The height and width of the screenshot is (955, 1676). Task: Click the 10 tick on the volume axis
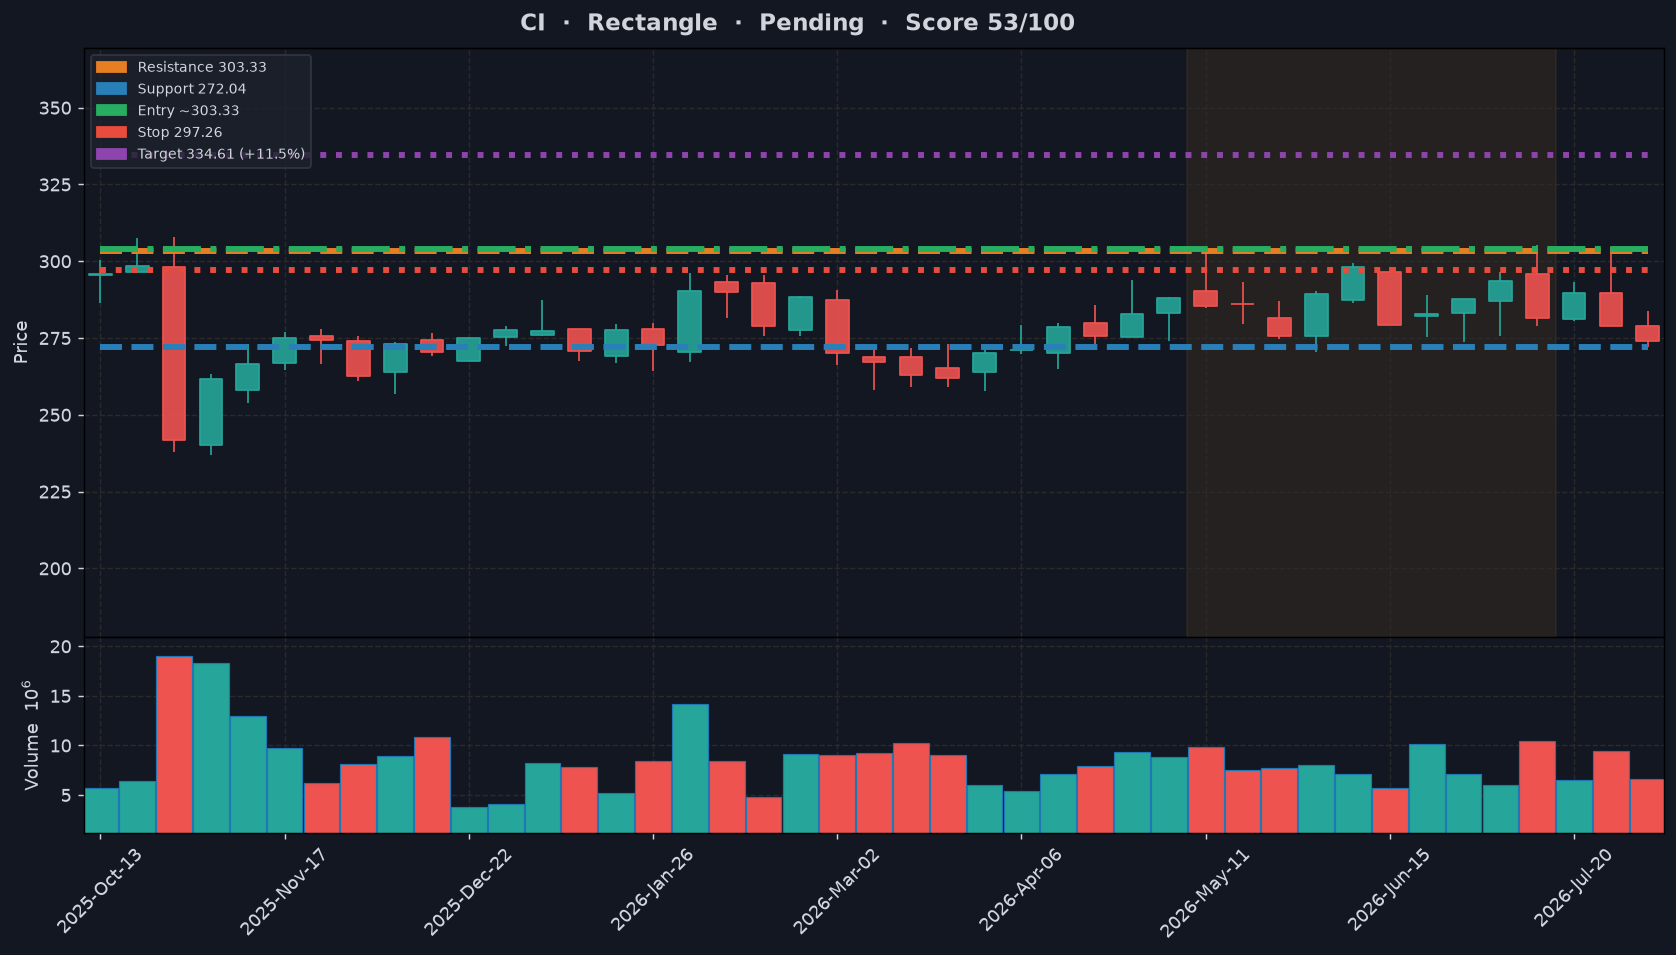[61, 746]
